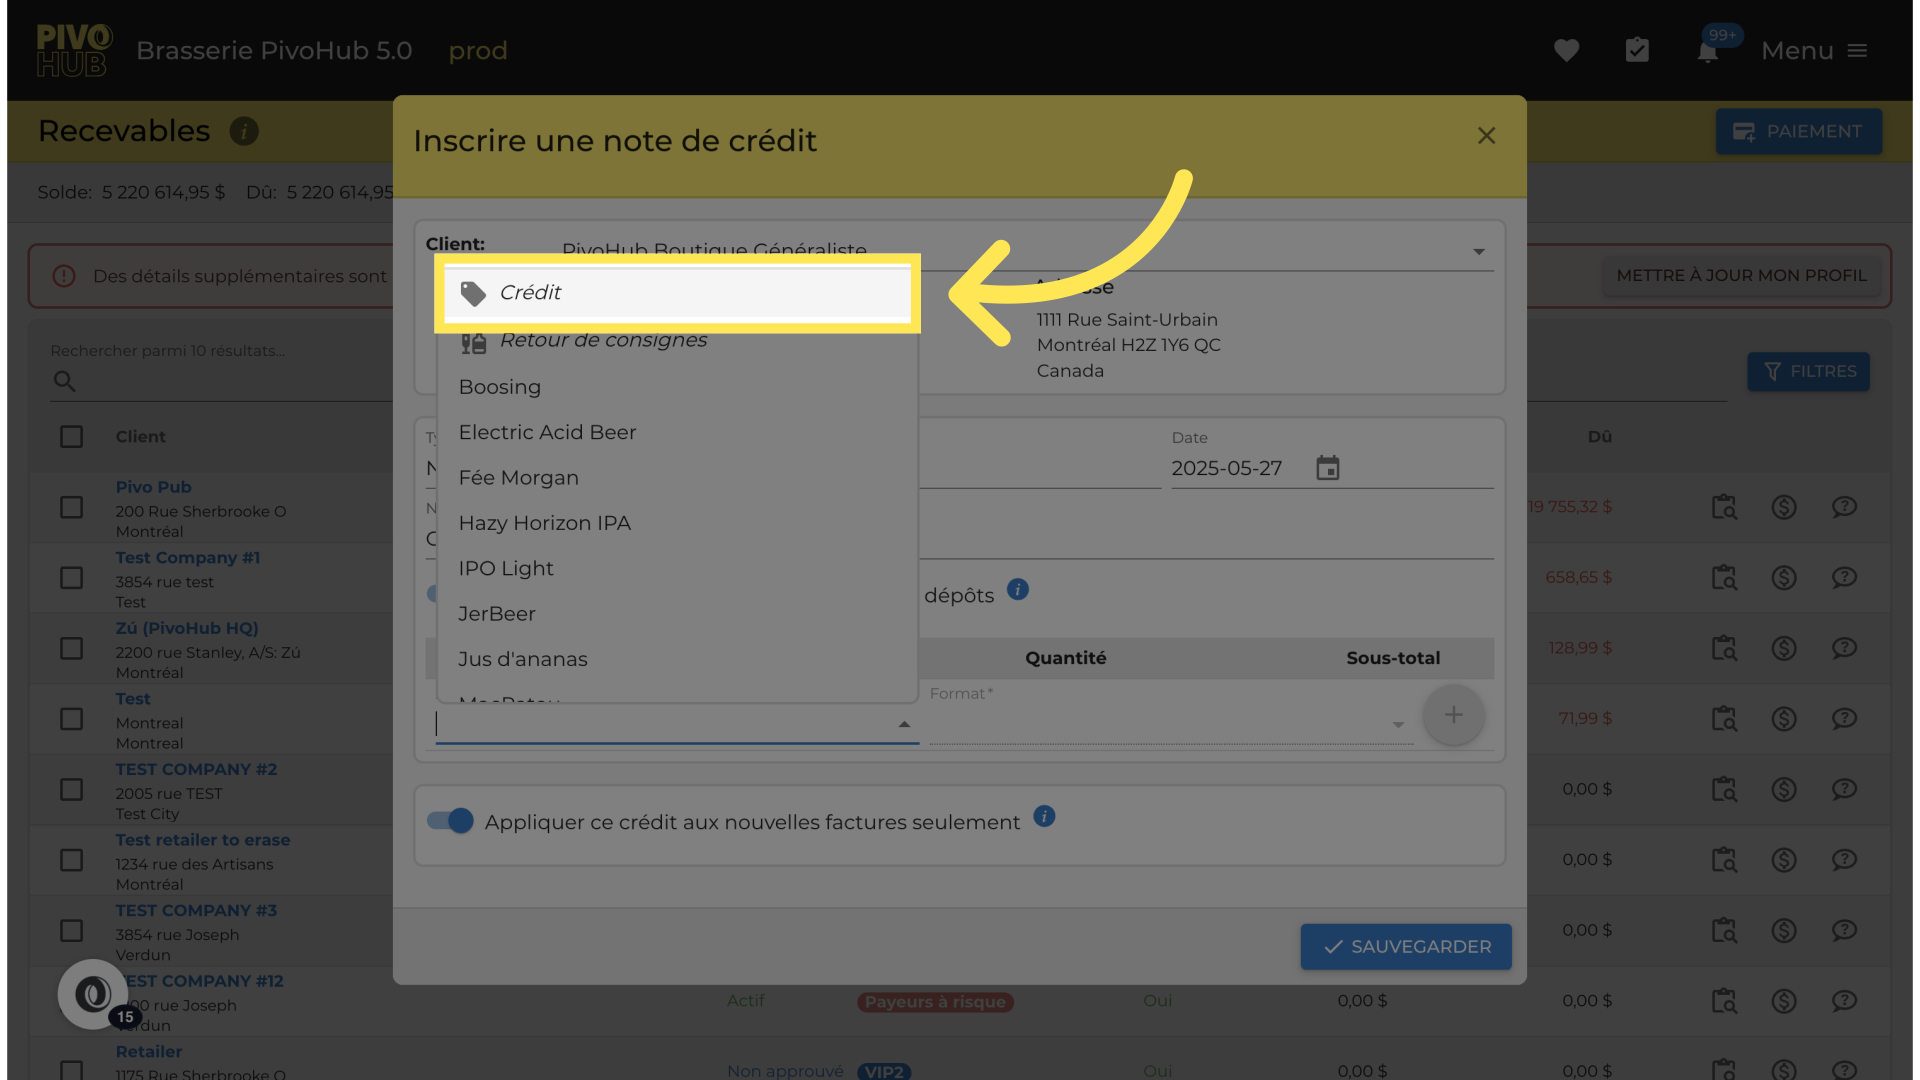The height and width of the screenshot is (1080, 1920).
Task: Check the Pivo Pub row checkbox
Action: (71, 507)
